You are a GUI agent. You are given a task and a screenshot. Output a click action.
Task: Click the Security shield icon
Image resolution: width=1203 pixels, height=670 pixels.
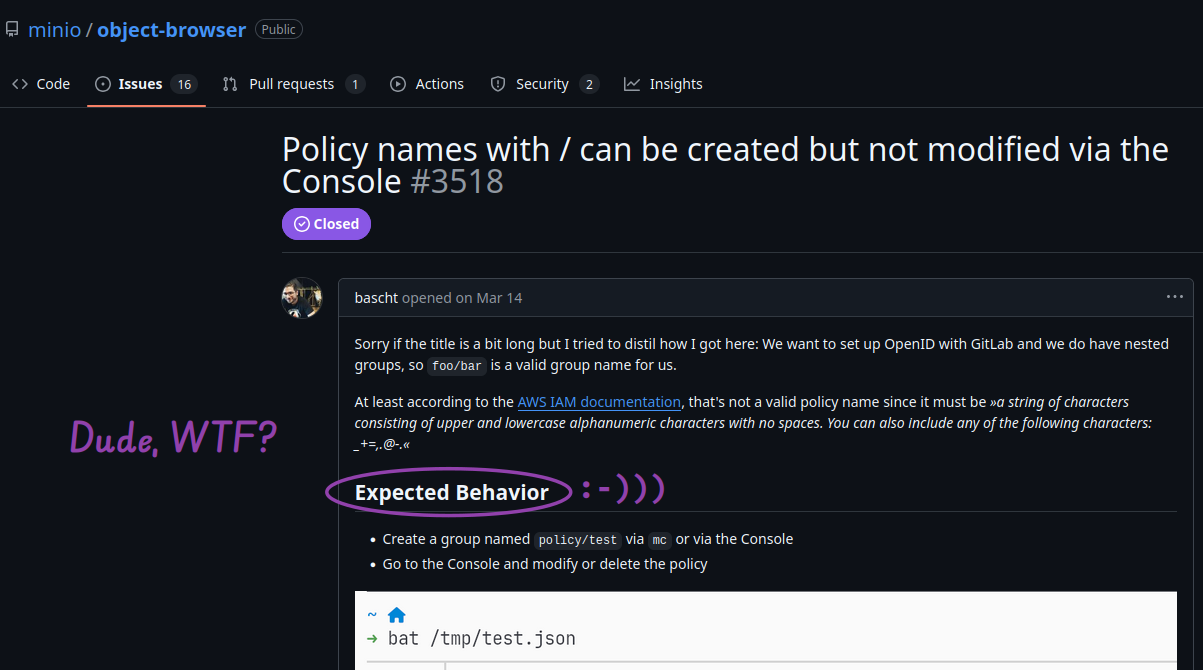(x=498, y=84)
